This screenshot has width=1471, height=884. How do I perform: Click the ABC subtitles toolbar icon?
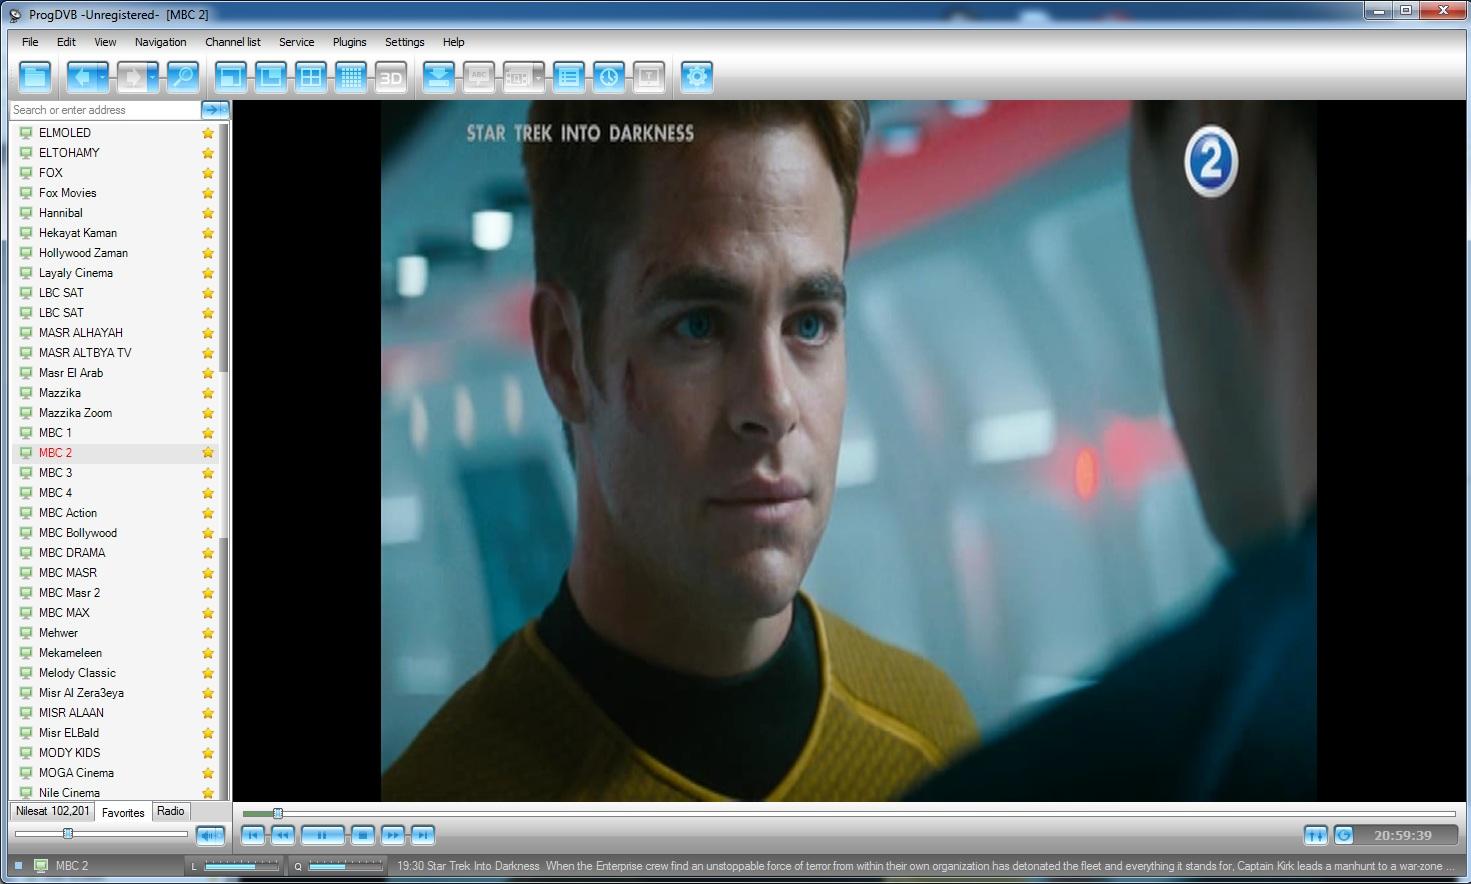click(x=479, y=77)
